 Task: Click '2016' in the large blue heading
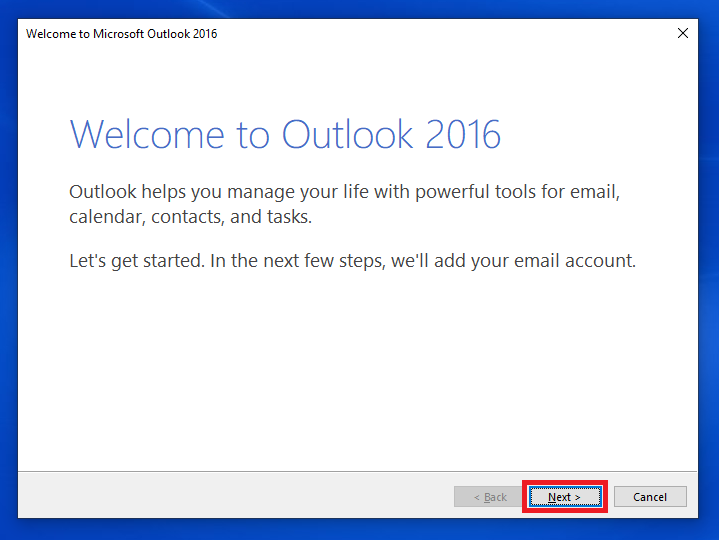click(x=462, y=134)
